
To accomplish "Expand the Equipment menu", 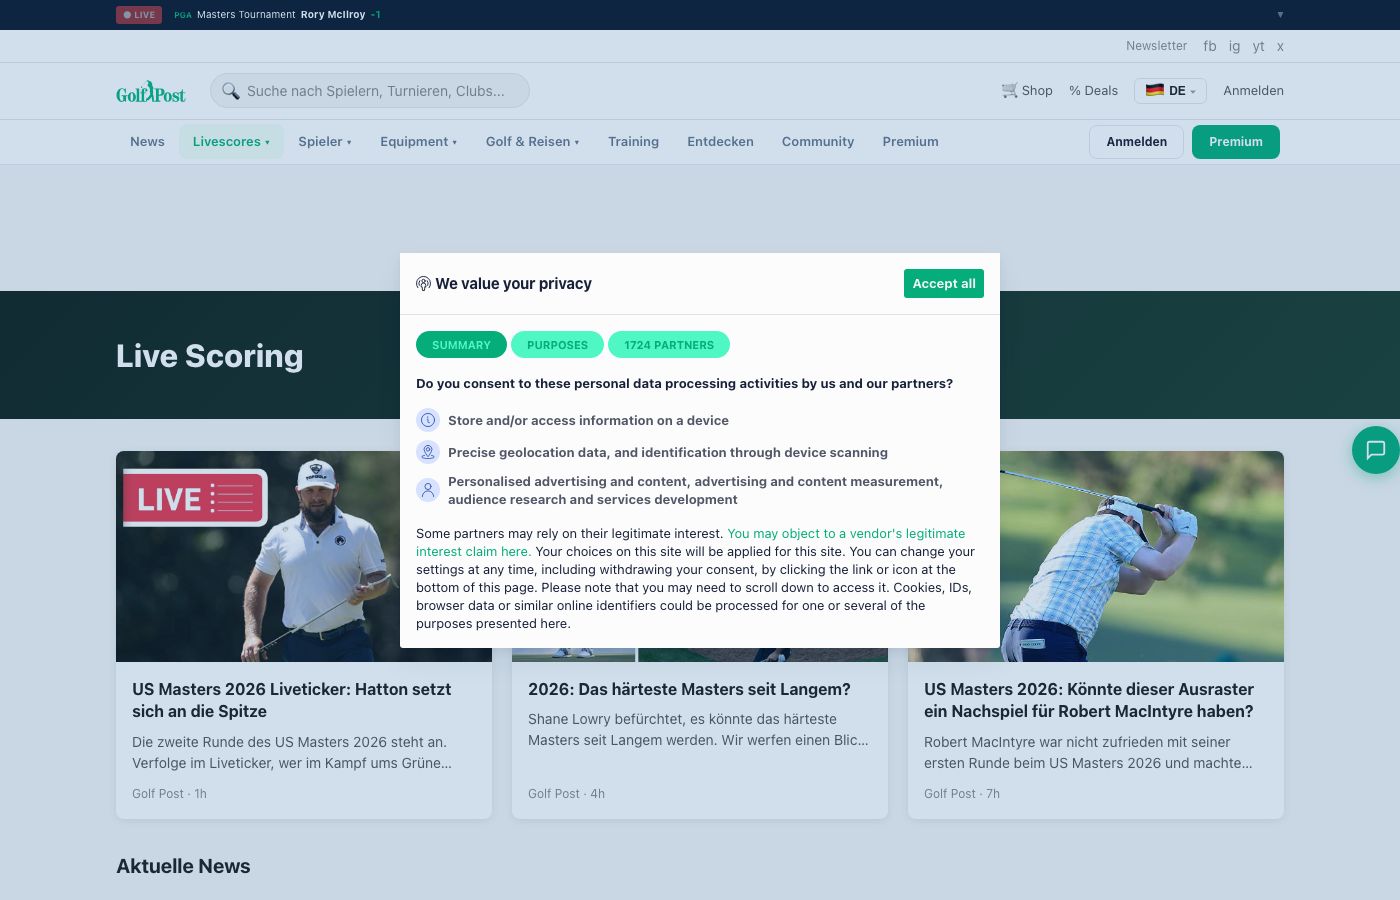I will click(x=418, y=142).
